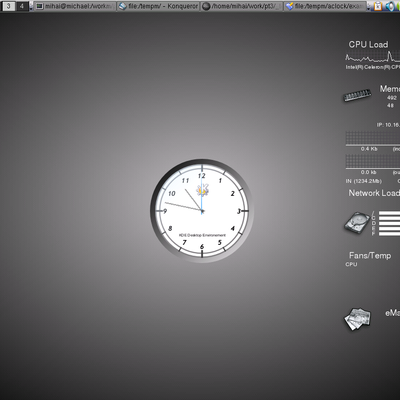Viewport: 400px width, 400px height.
Task: Click the terminal icon in taskbar
Action: [x=40, y=6]
